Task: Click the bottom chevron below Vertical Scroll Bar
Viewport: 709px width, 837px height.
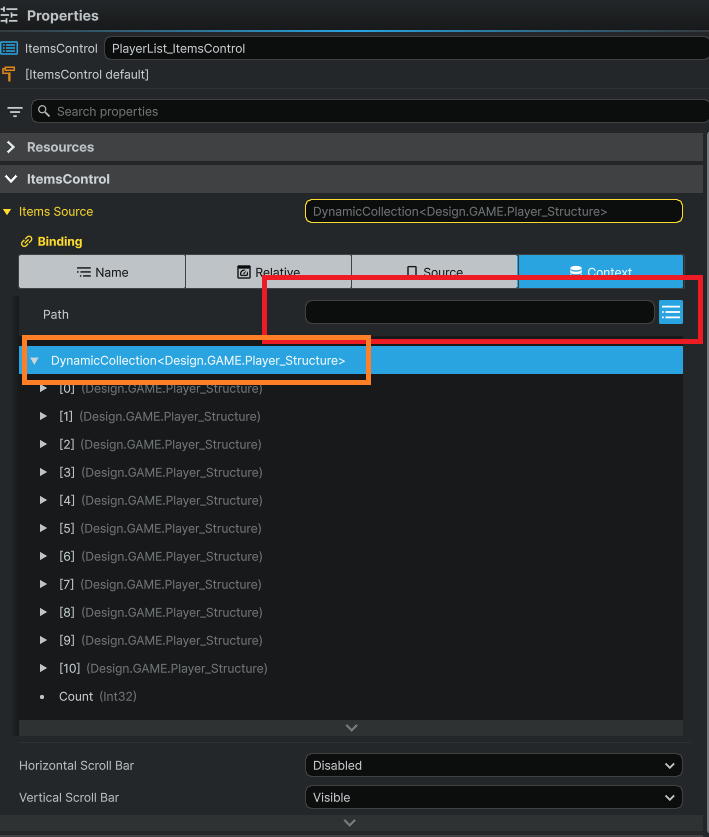Action: (350, 823)
